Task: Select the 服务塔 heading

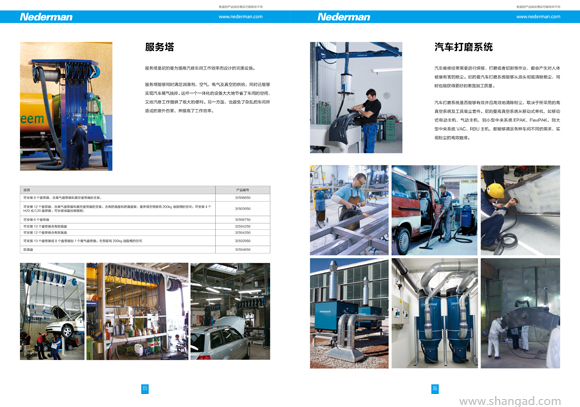Action: 159,47
